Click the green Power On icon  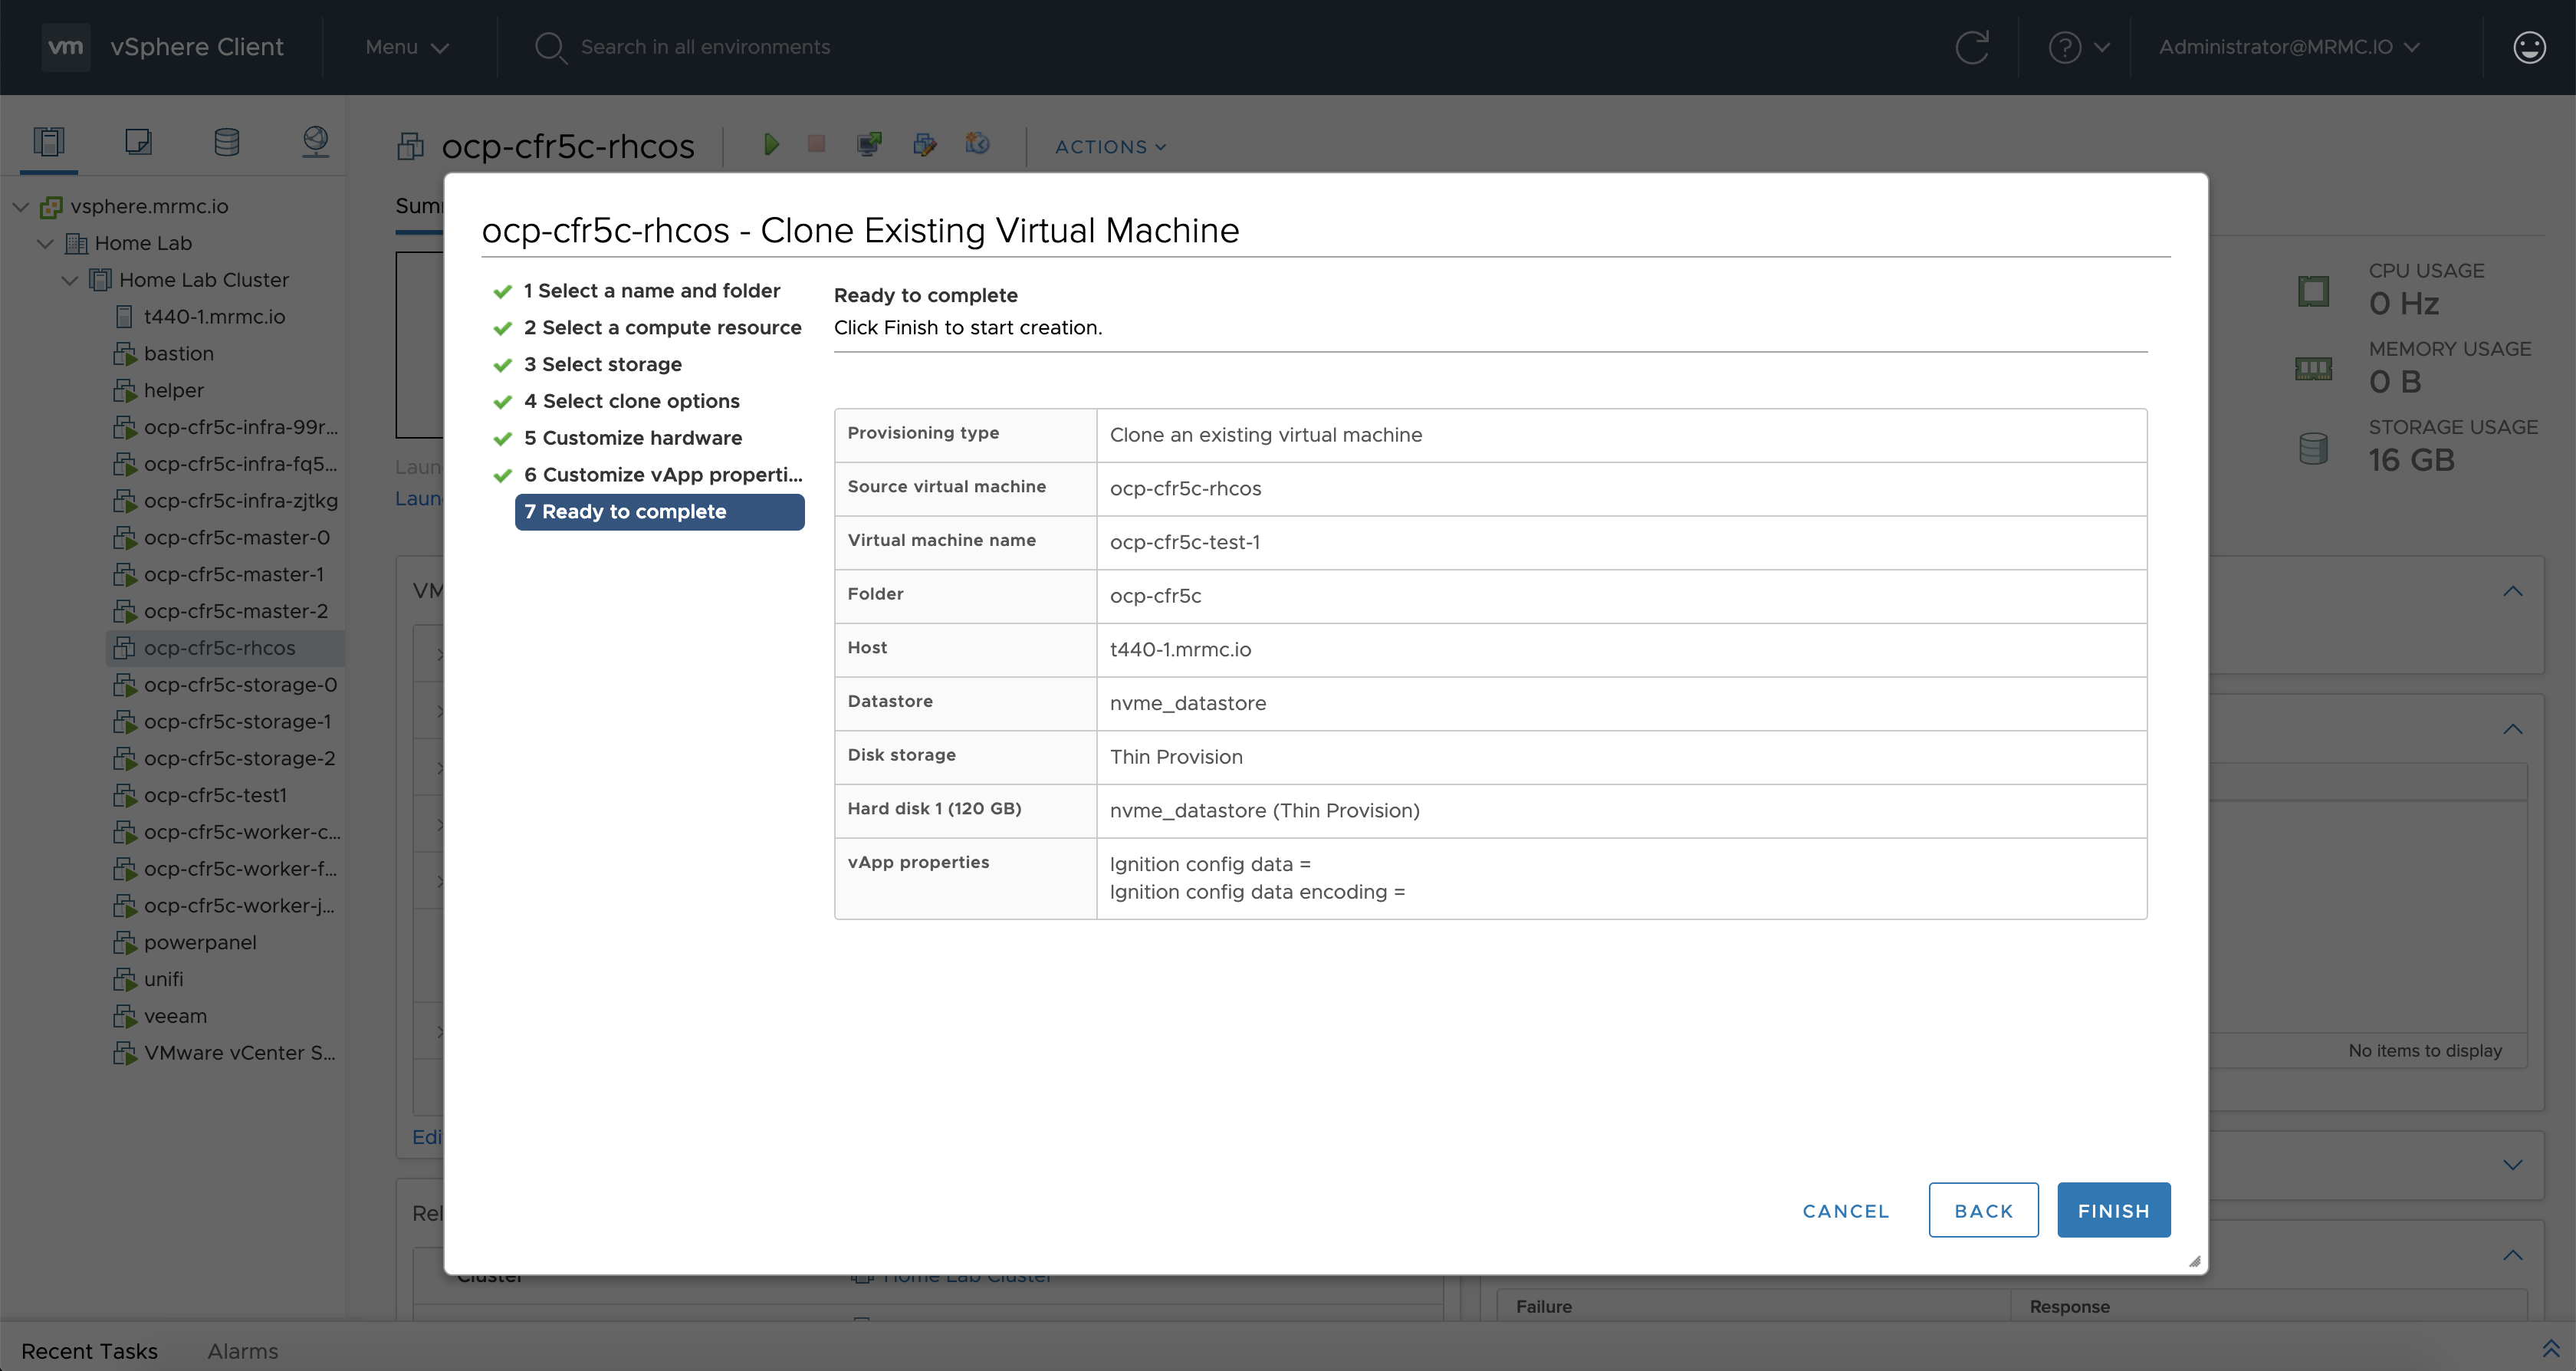[771, 145]
